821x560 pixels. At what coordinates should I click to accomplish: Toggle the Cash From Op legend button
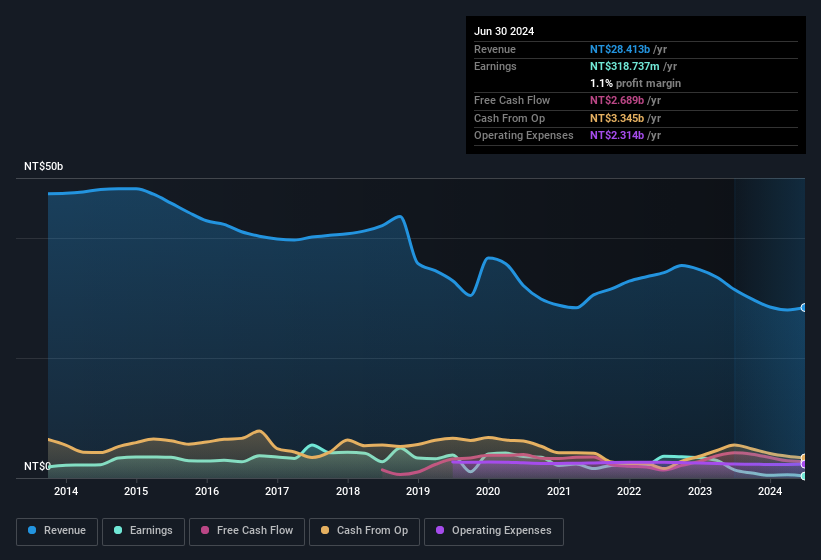point(364,531)
